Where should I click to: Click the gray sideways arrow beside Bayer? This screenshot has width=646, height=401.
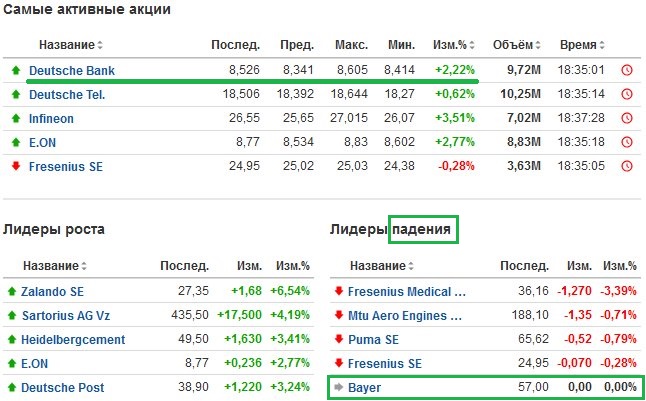click(x=339, y=387)
